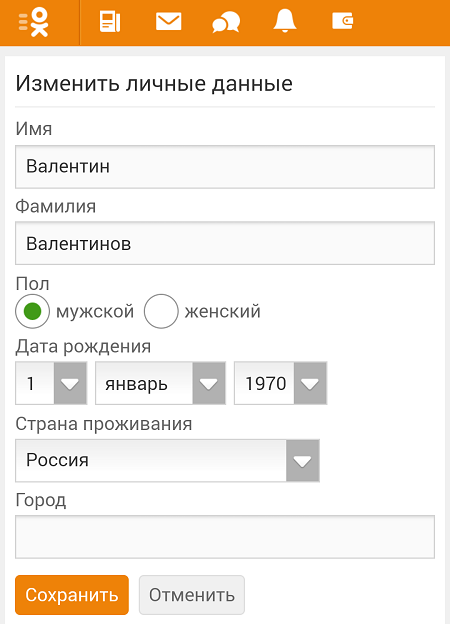Viewport: 450px width, 624px height.
Task: Open the Odnoklassniki logo menu
Action: (34, 23)
